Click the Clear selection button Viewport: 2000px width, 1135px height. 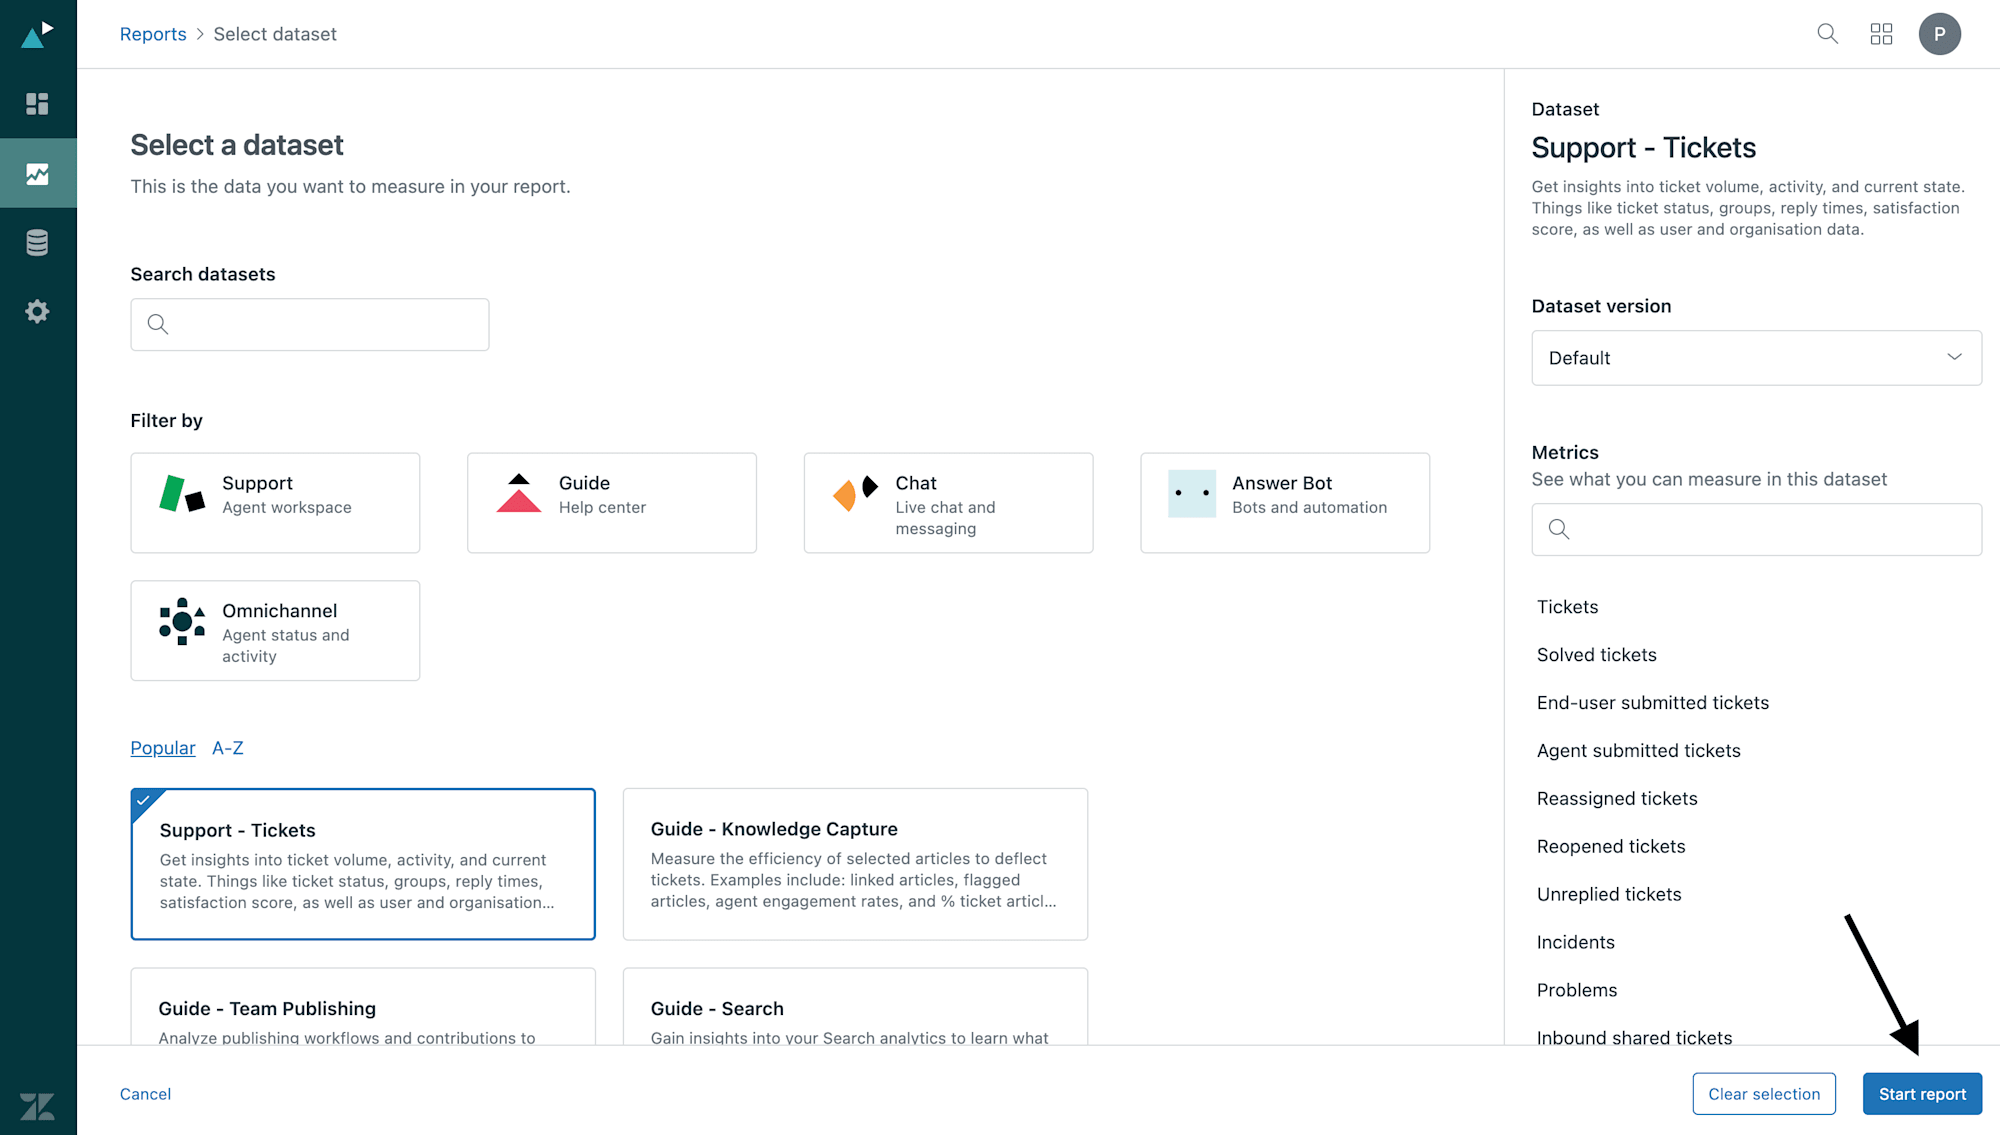pos(1764,1092)
